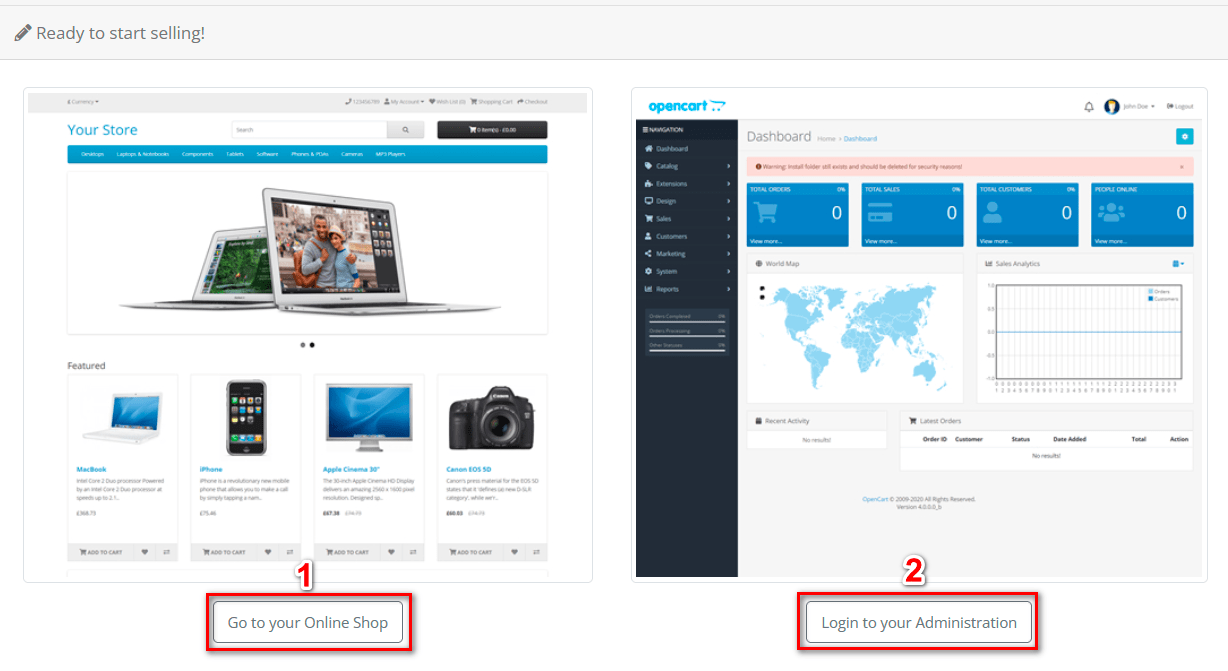
Task: Click the World Map globe icon
Action: coord(758,263)
